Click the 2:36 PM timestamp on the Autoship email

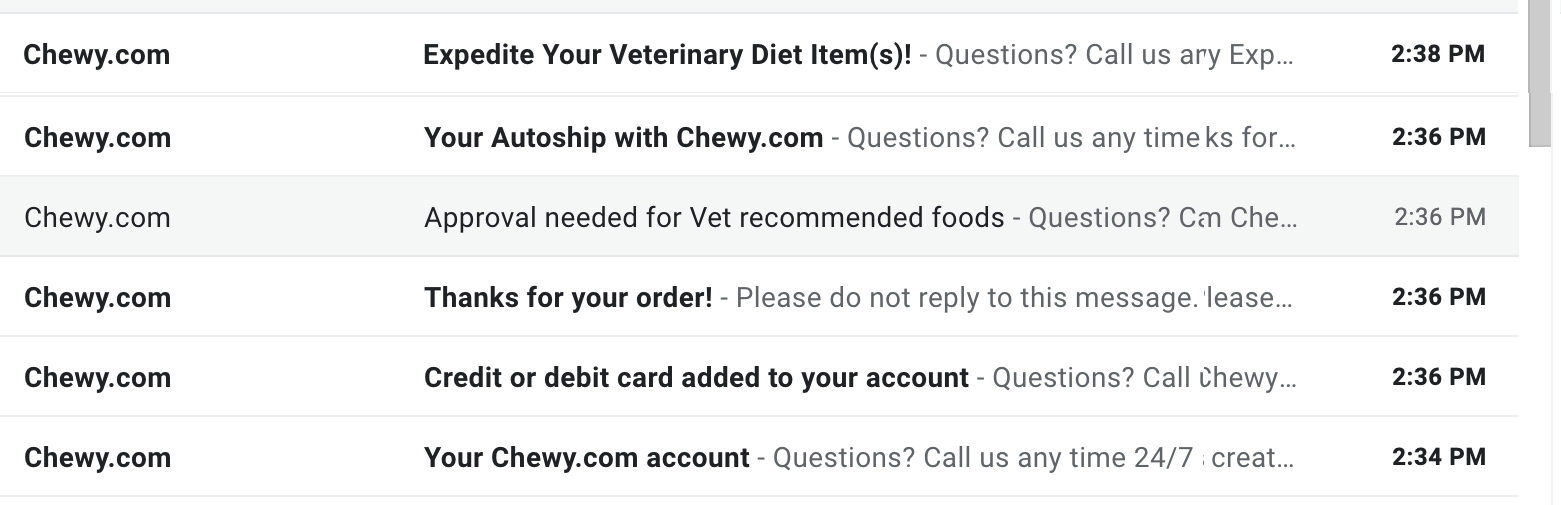[x=1438, y=137]
